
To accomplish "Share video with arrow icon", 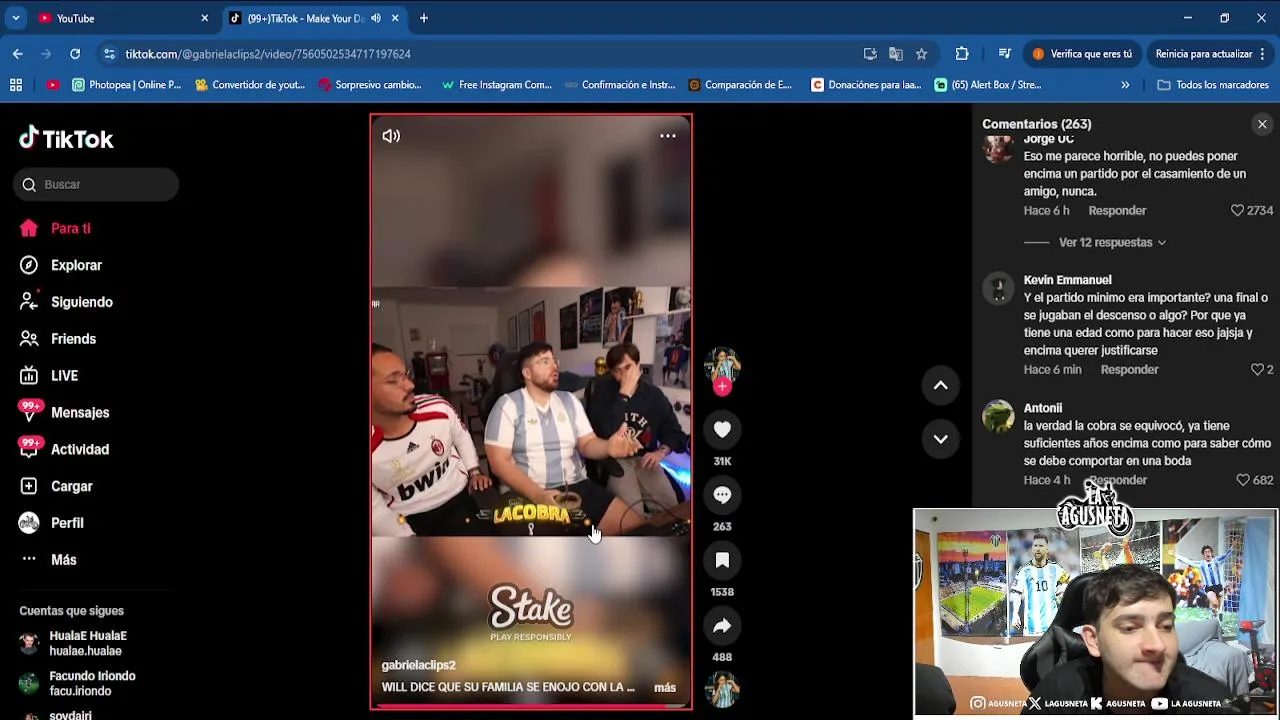I will point(722,626).
